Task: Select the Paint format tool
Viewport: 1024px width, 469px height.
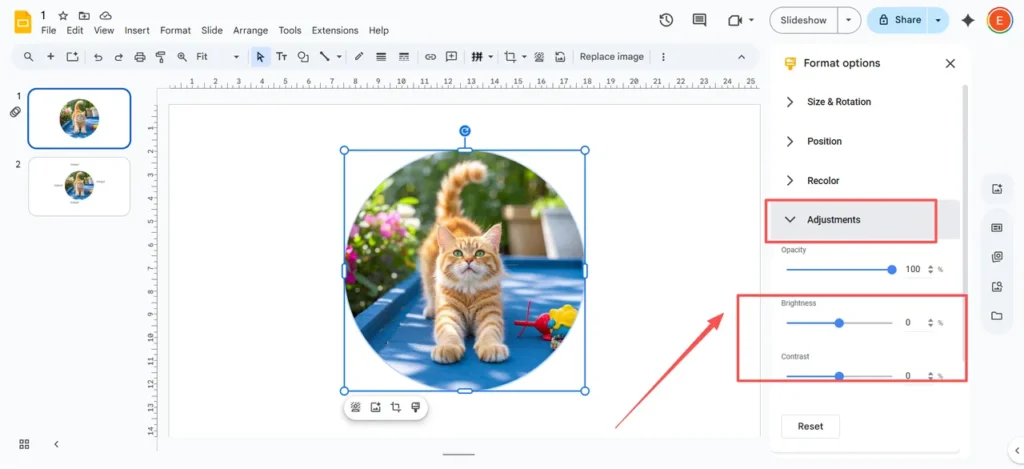Action: tap(161, 57)
